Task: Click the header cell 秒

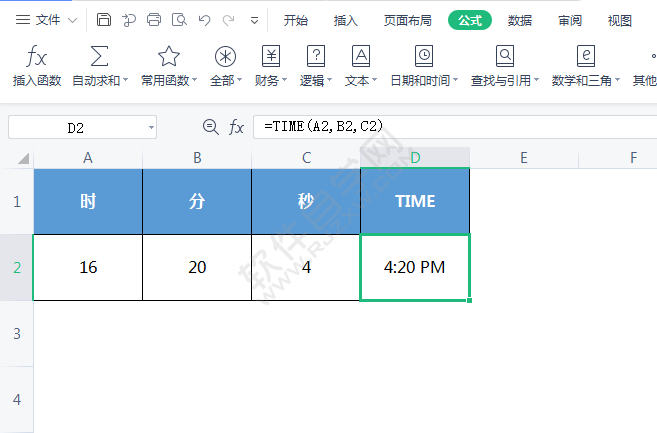Action: tap(306, 202)
